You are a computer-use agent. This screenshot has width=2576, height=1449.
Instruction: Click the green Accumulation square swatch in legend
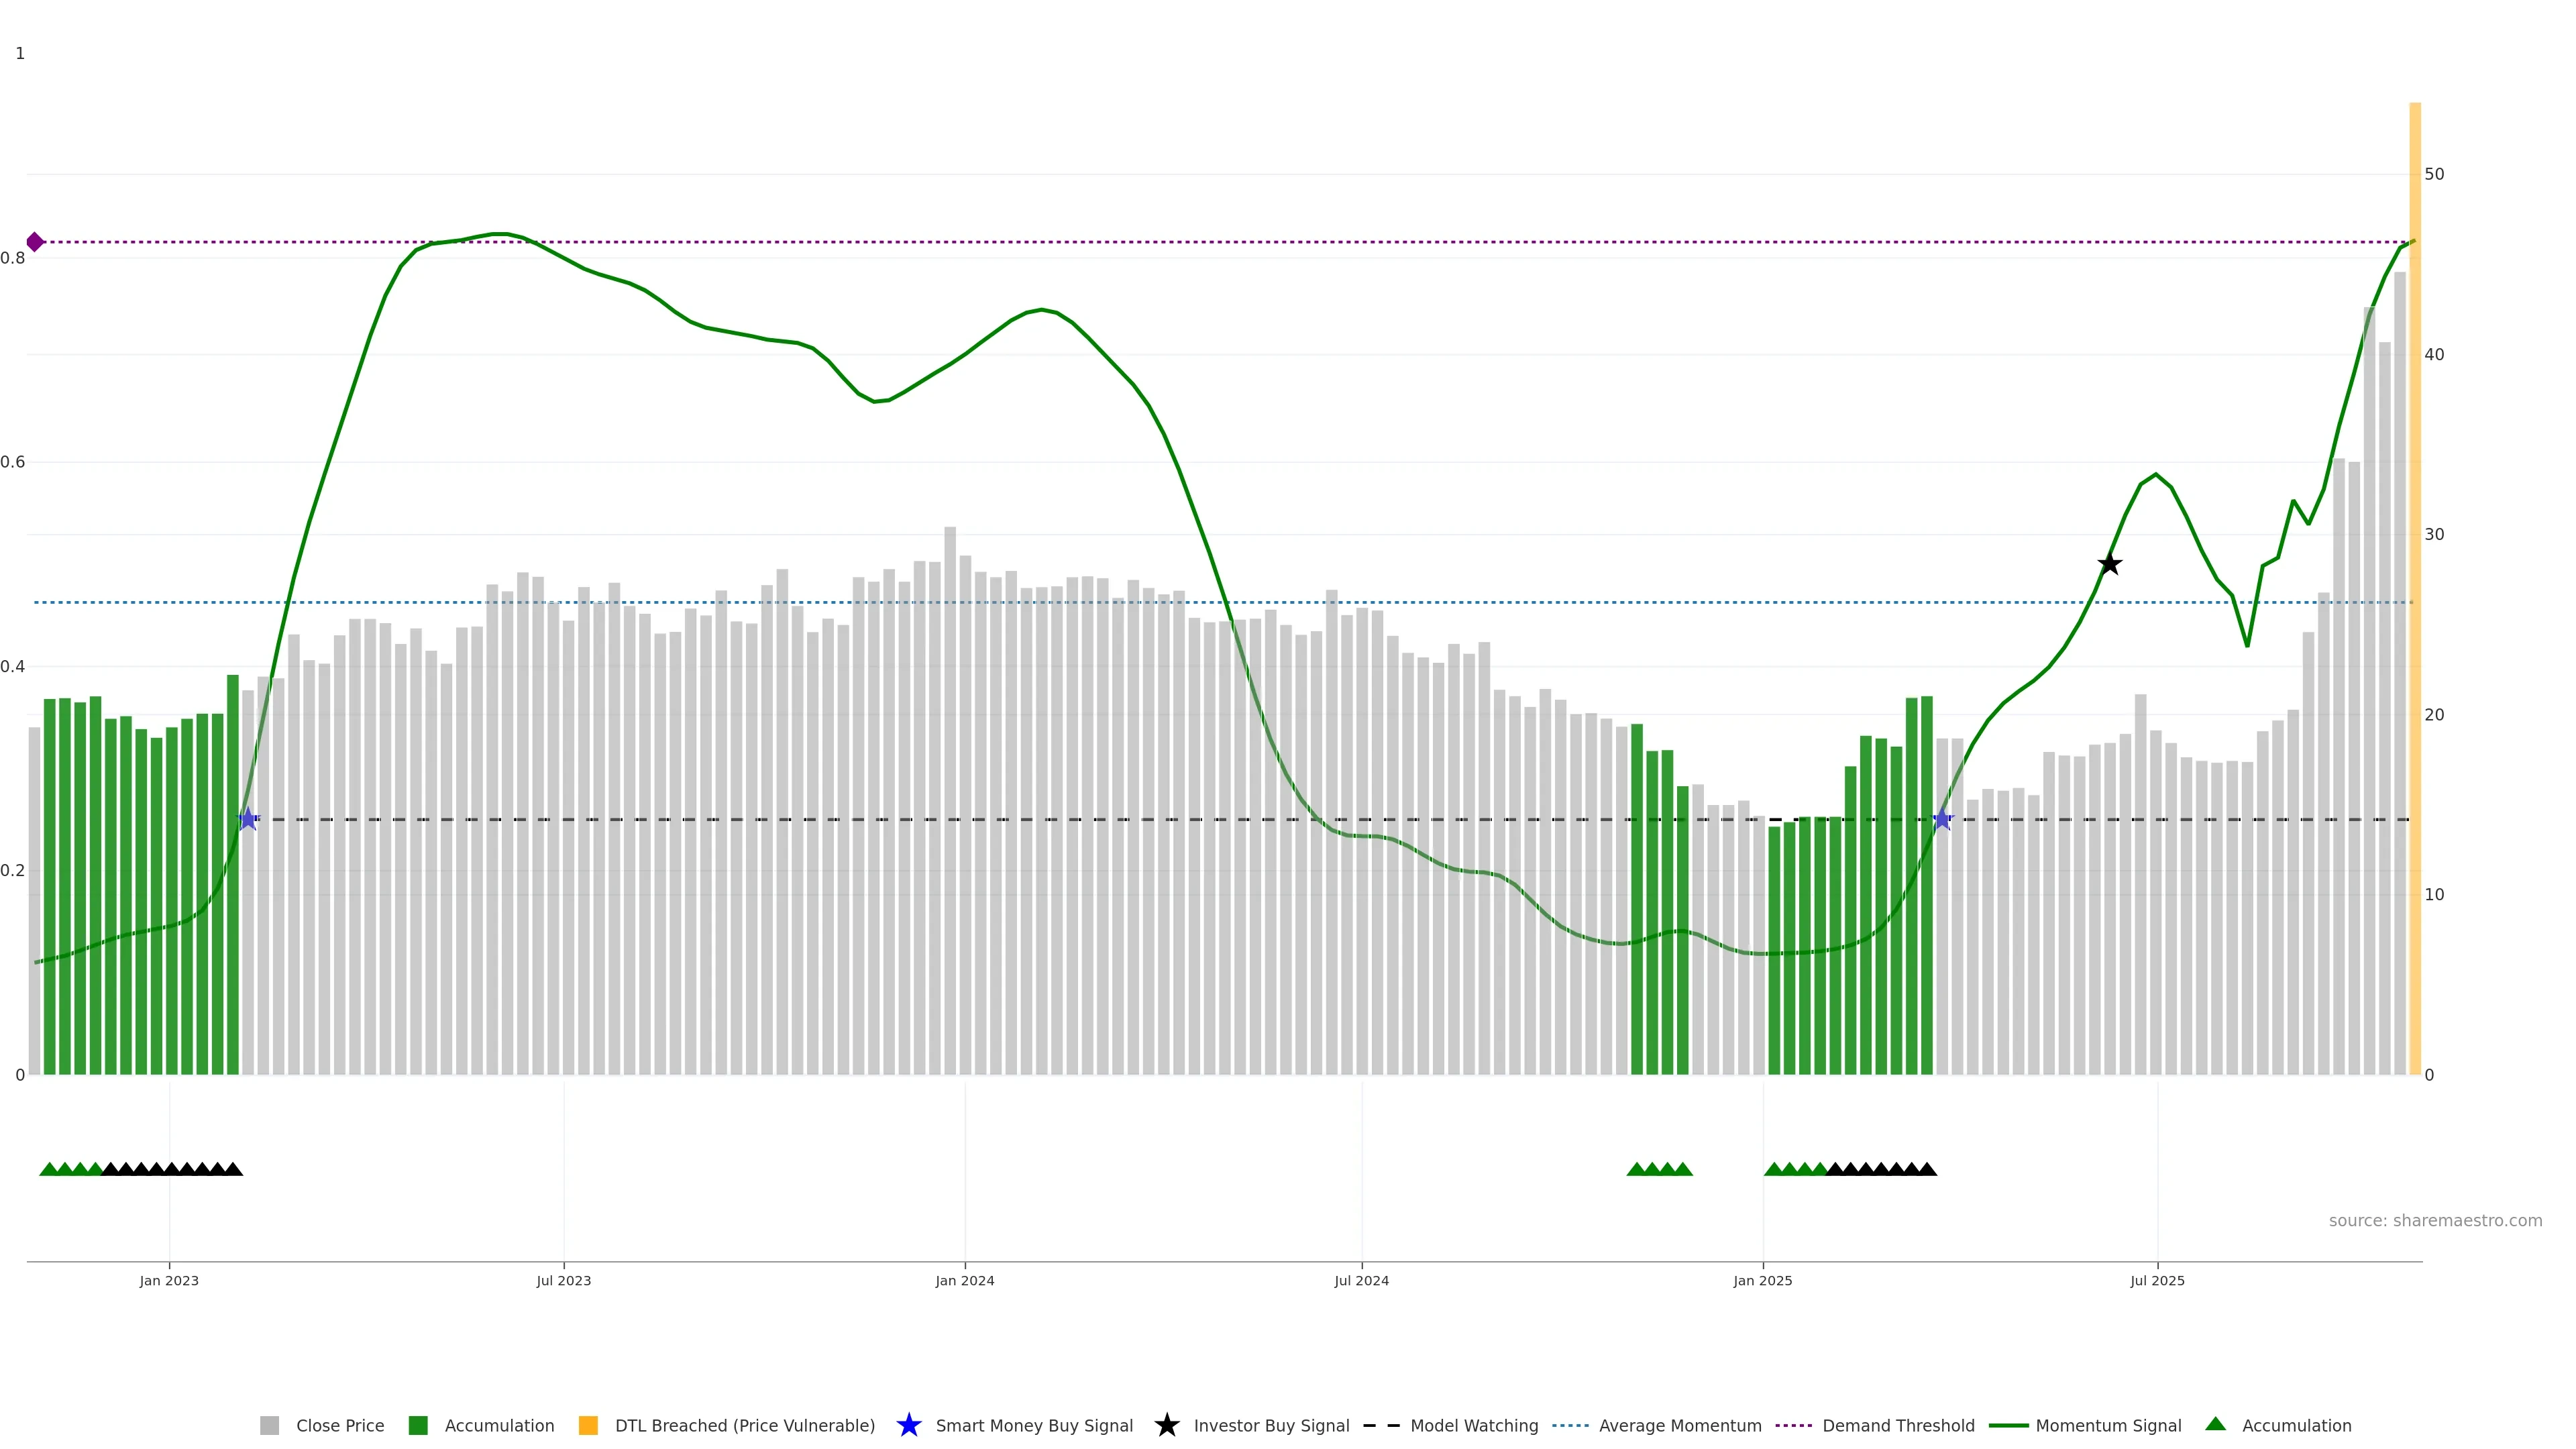[x=418, y=1425]
